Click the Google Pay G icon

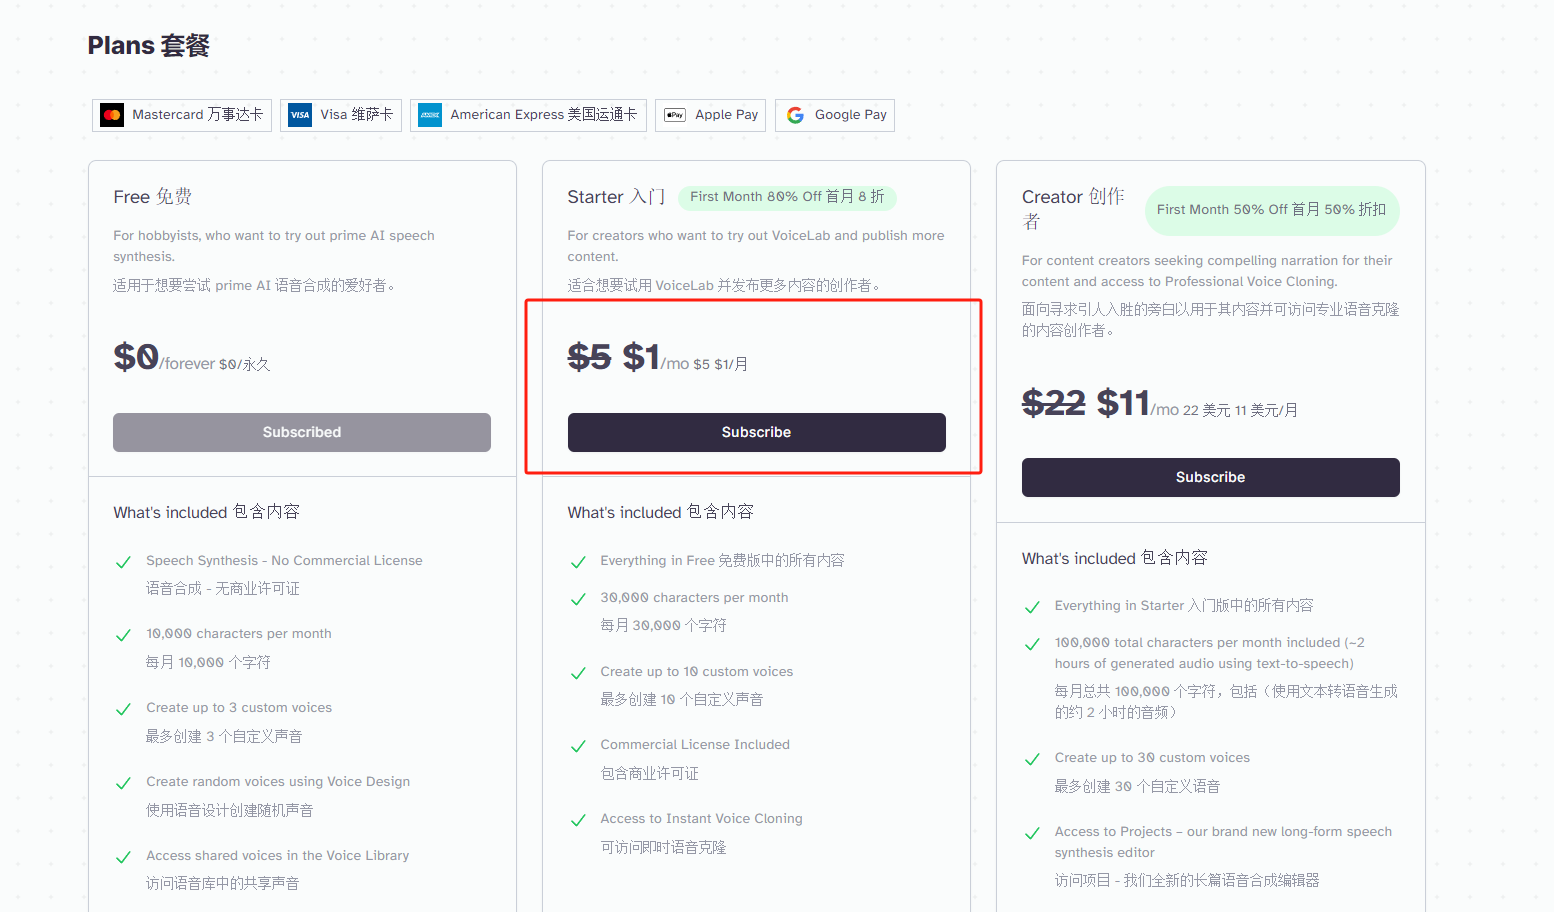(x=795, y=115)
